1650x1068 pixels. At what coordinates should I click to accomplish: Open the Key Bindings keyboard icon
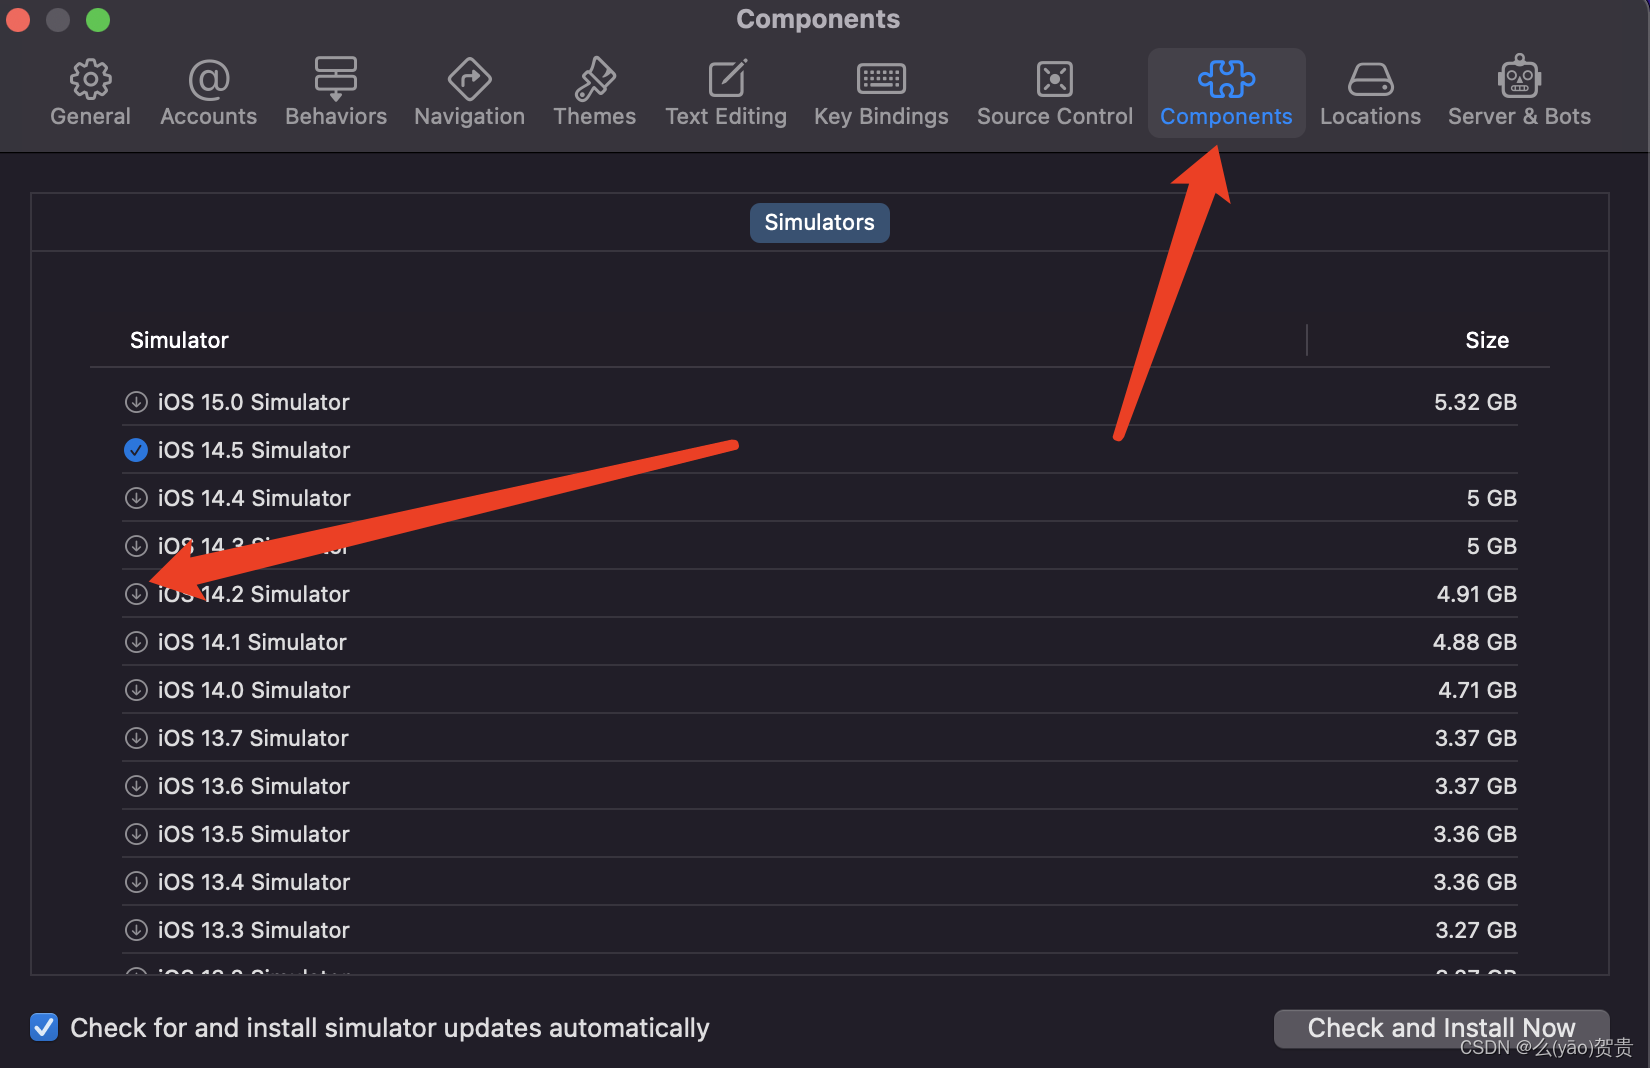881,79
